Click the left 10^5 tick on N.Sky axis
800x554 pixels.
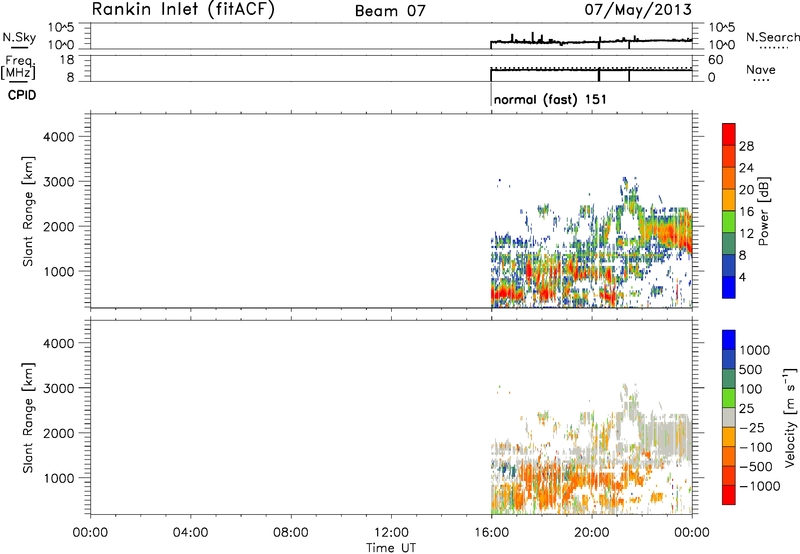click(61, 27)
